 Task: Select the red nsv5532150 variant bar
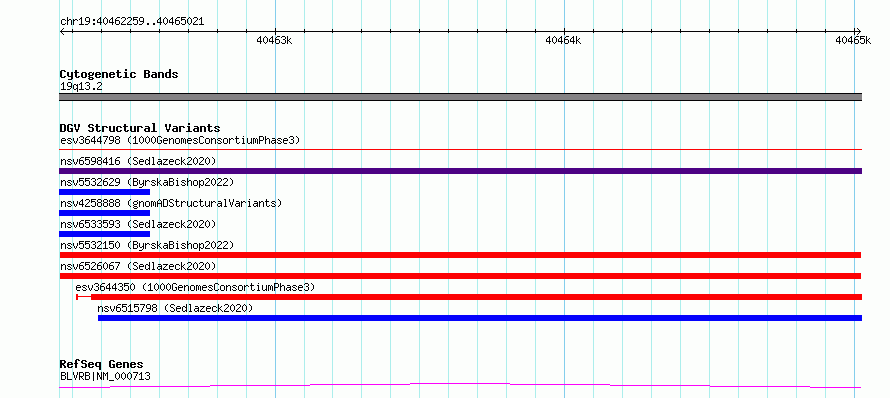coord(460,255)
